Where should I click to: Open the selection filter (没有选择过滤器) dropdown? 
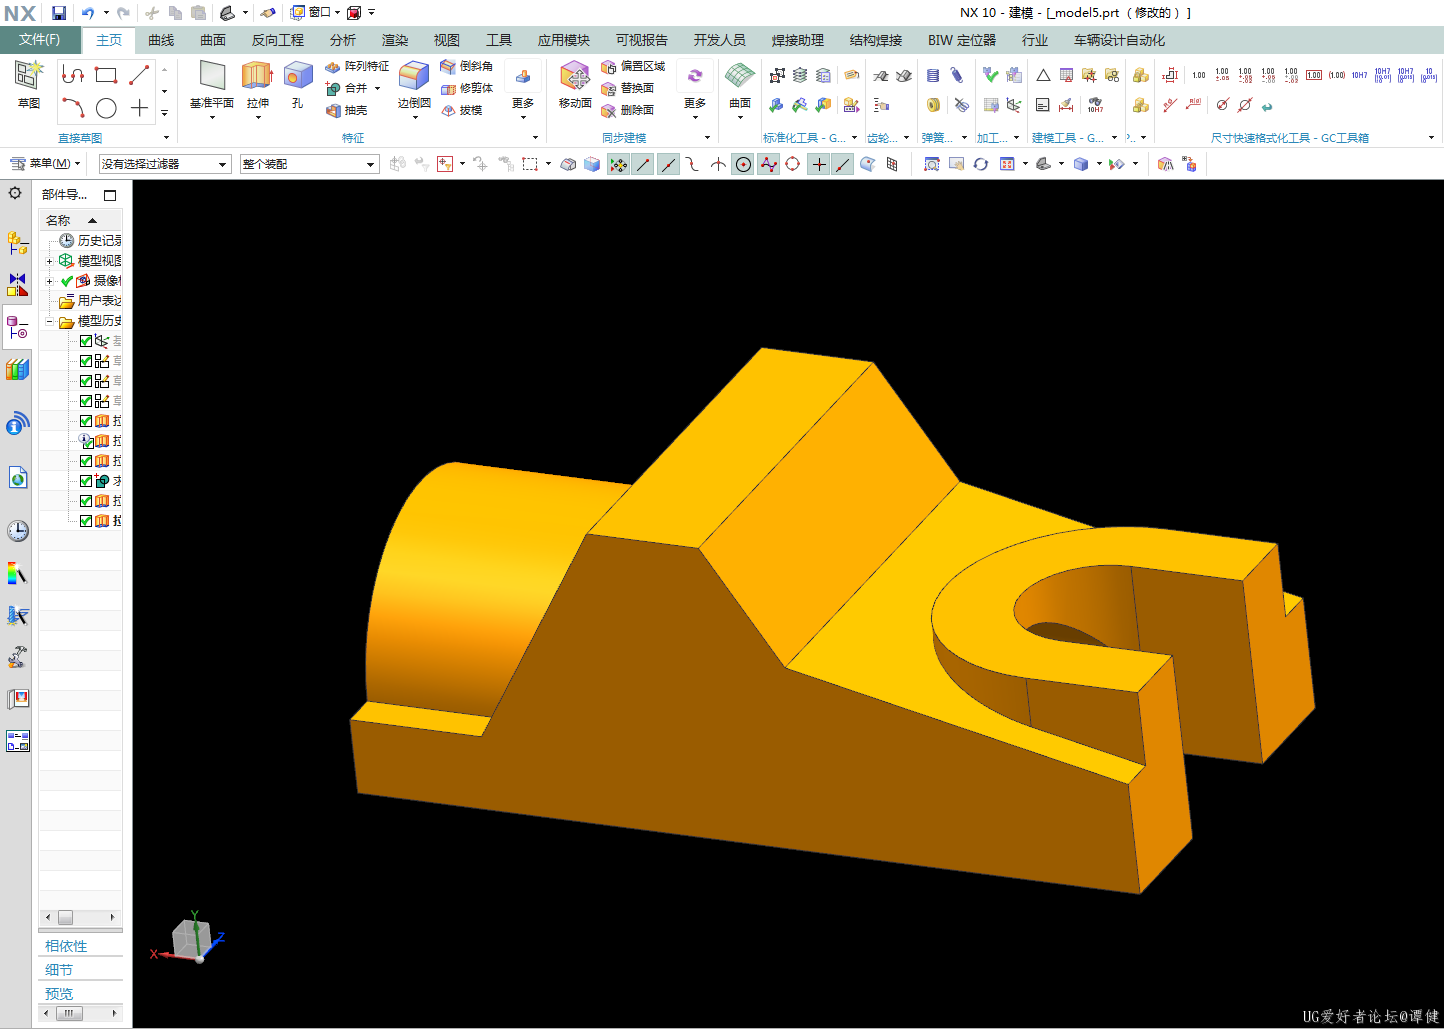point(165,164)
